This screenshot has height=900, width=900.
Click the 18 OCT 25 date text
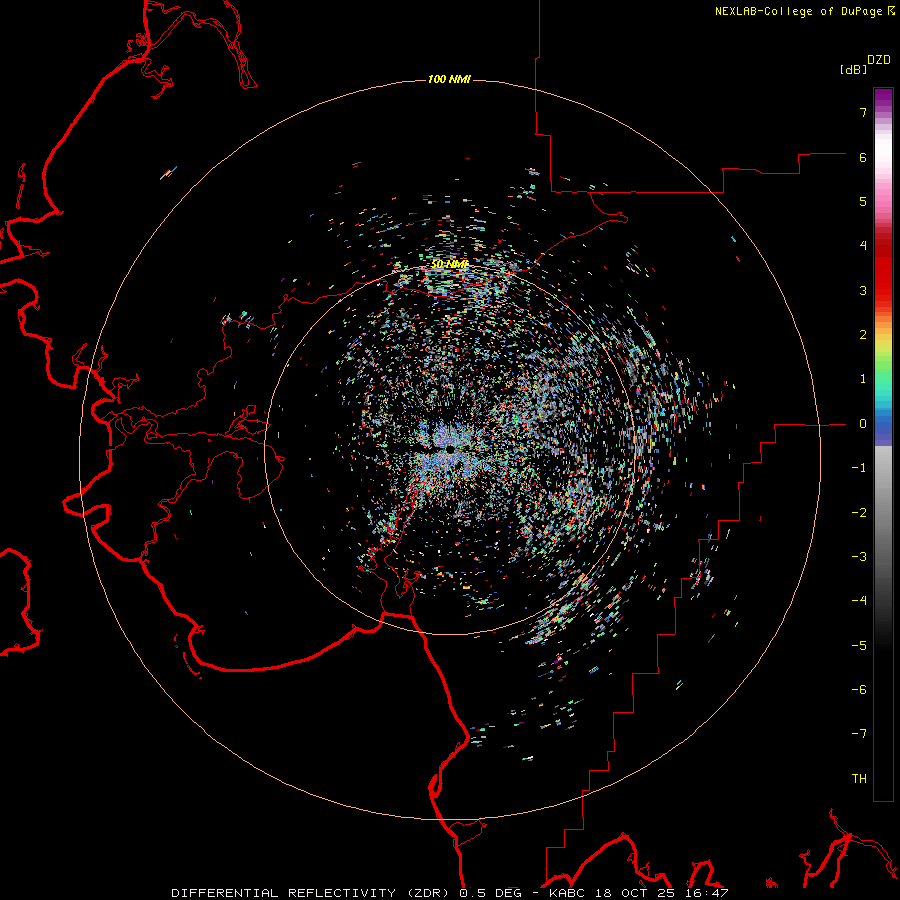pos(634,893)
